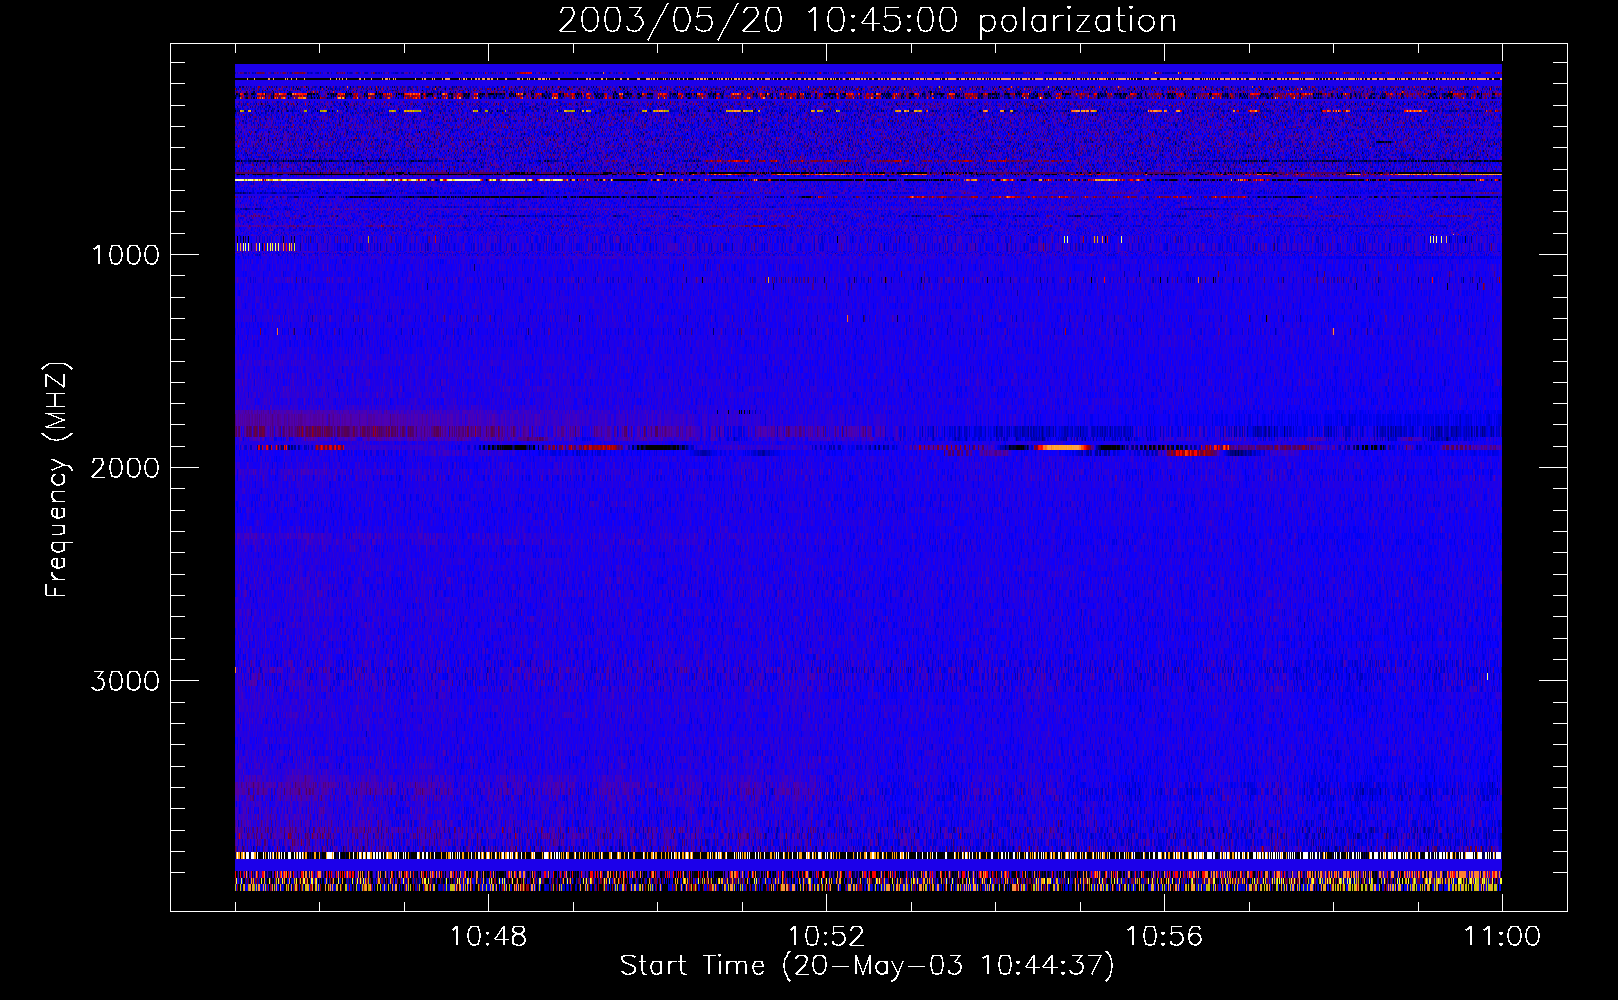
Task: Click the 10:56 time tick label
Action: [x=1164, y=937]
